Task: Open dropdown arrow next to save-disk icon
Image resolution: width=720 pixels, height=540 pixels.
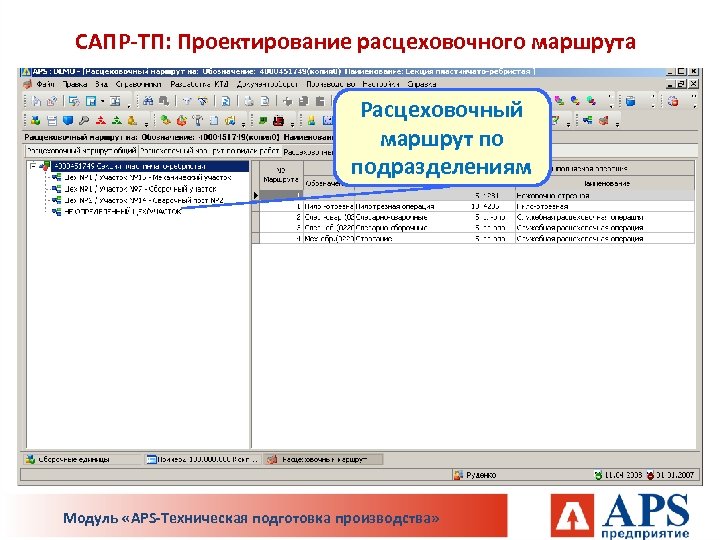Action: click(x=103, y=101)
